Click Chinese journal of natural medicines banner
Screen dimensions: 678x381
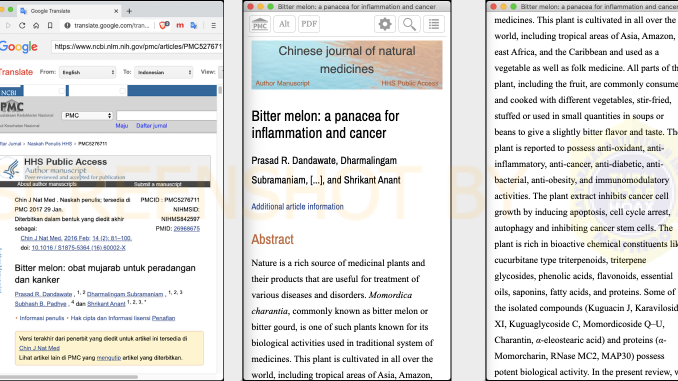[347, 65]
